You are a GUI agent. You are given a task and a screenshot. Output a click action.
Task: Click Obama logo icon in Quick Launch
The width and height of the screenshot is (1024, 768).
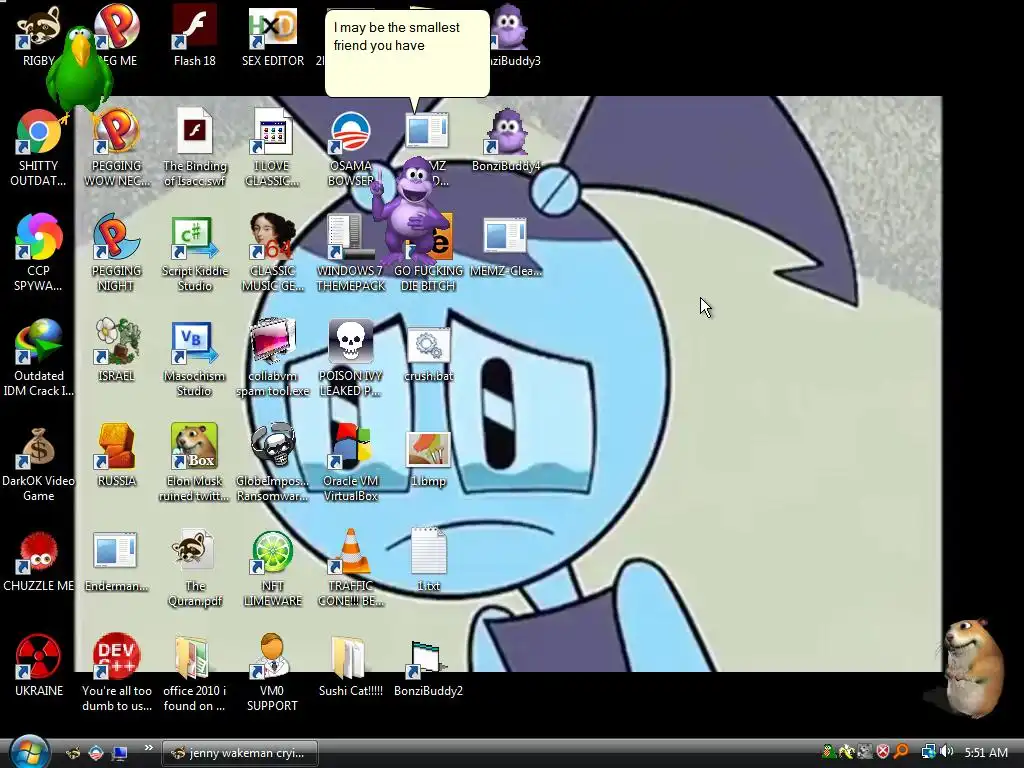pos(96,753)
